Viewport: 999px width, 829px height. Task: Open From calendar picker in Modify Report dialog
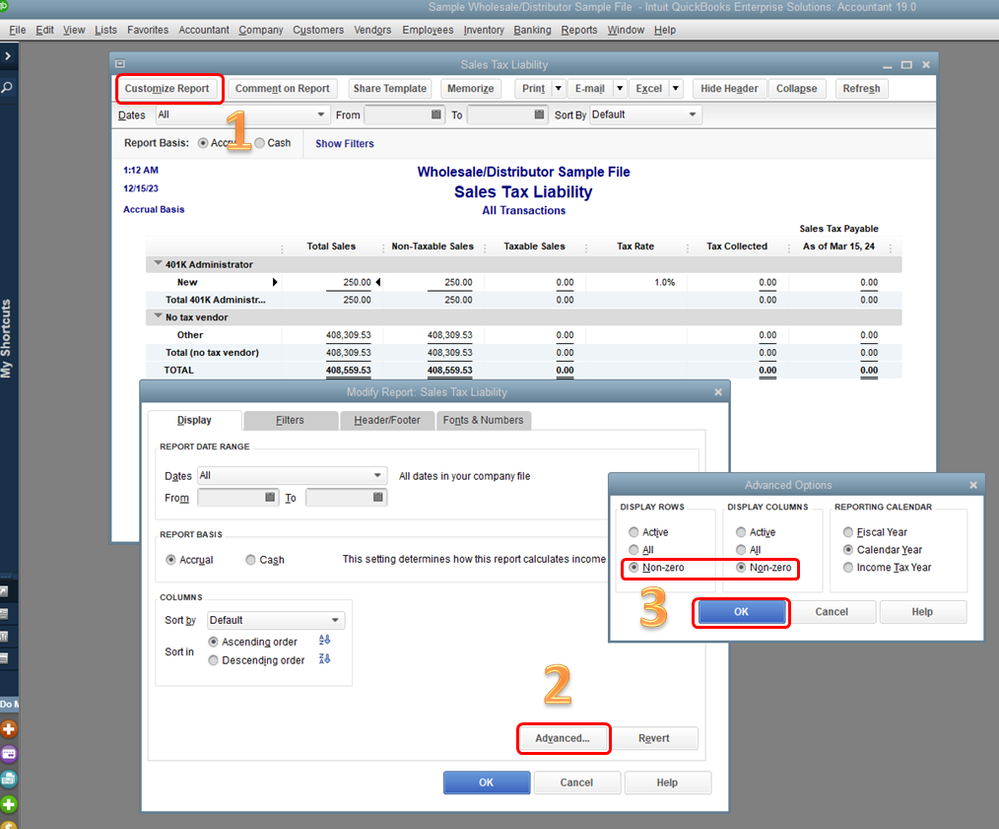coord(270,497)
